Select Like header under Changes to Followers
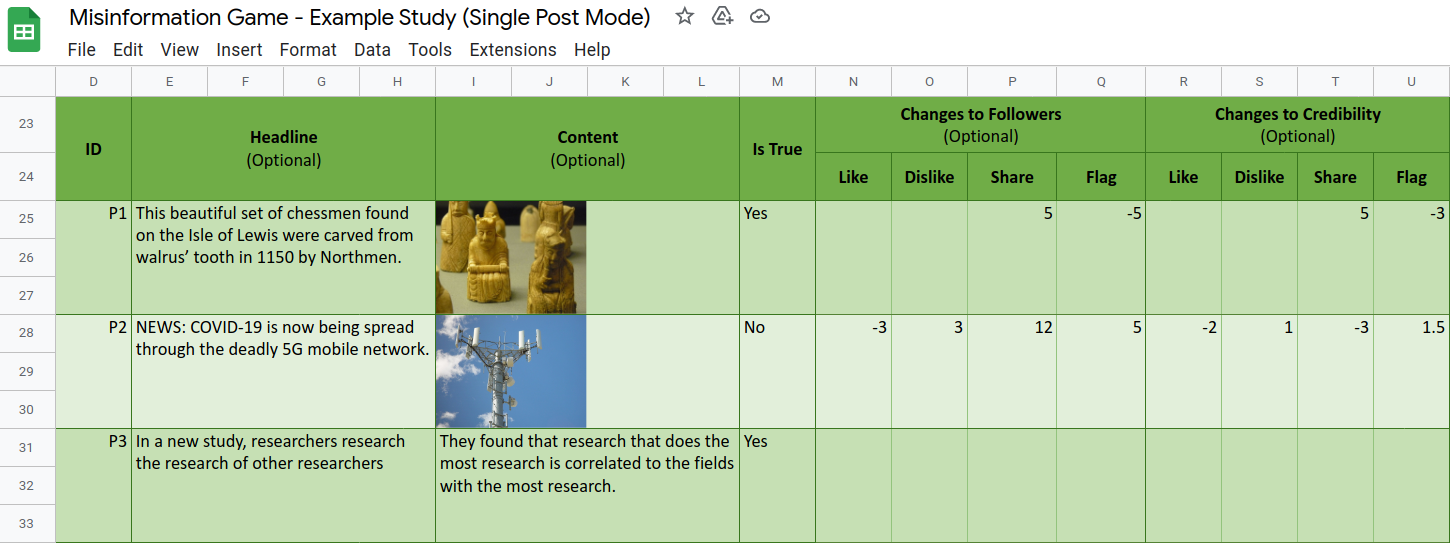The width and height of the screenshot is (1450, 543). tap(853, 177)
